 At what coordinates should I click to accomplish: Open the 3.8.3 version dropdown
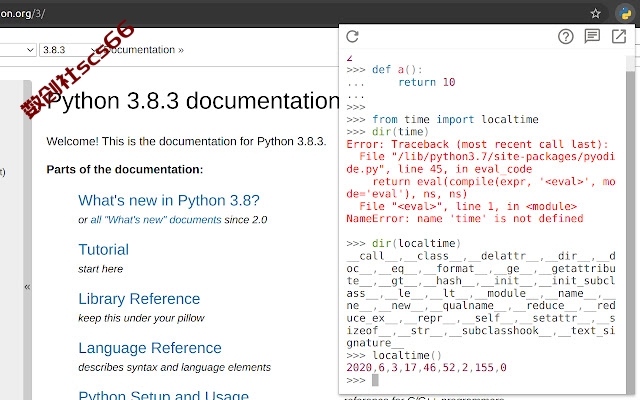[x=69, y=50]
